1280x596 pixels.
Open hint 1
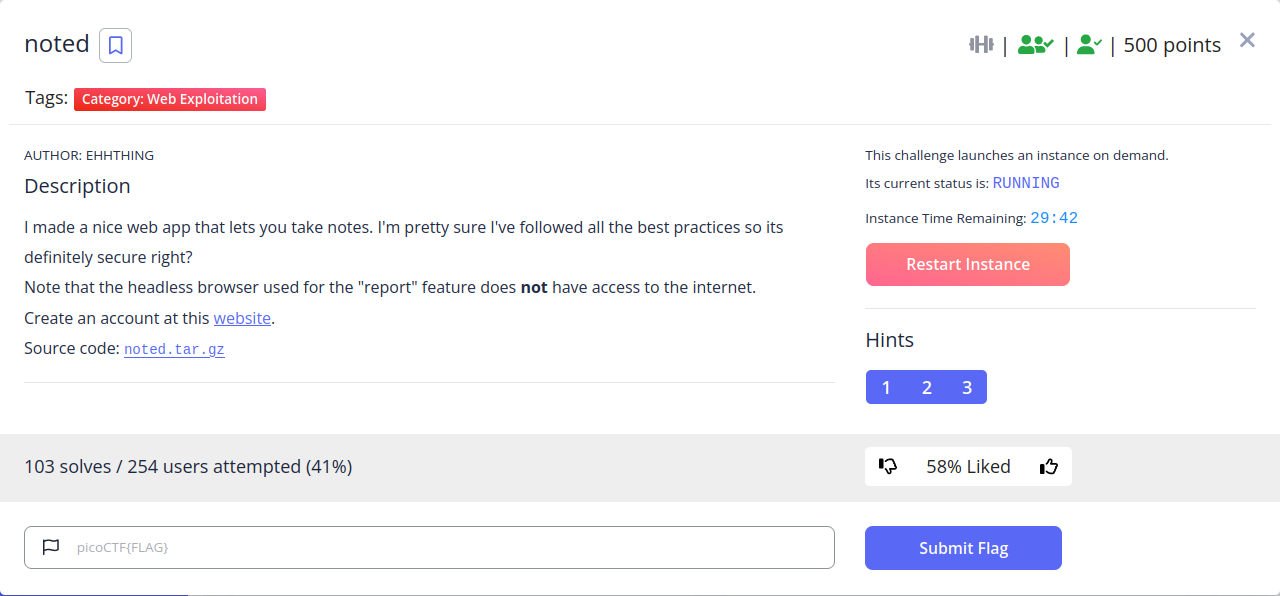point(886,387)
